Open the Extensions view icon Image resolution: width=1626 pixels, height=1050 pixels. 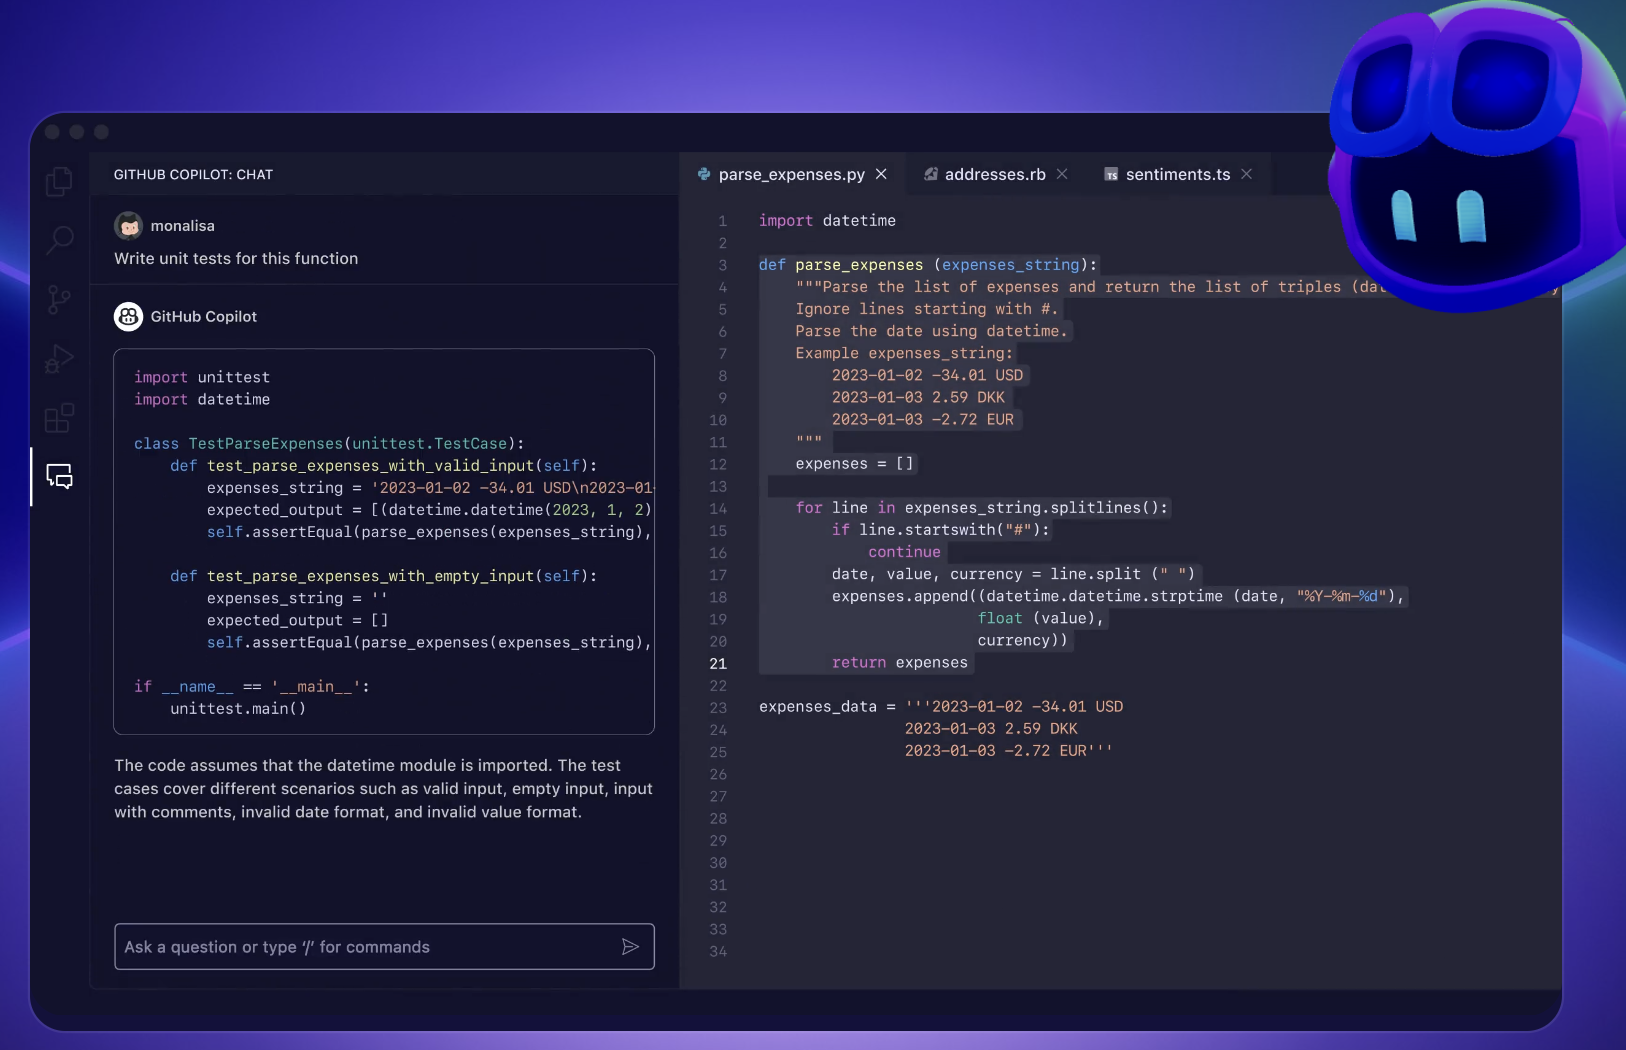pyautogui.click(x=59, y=417)
